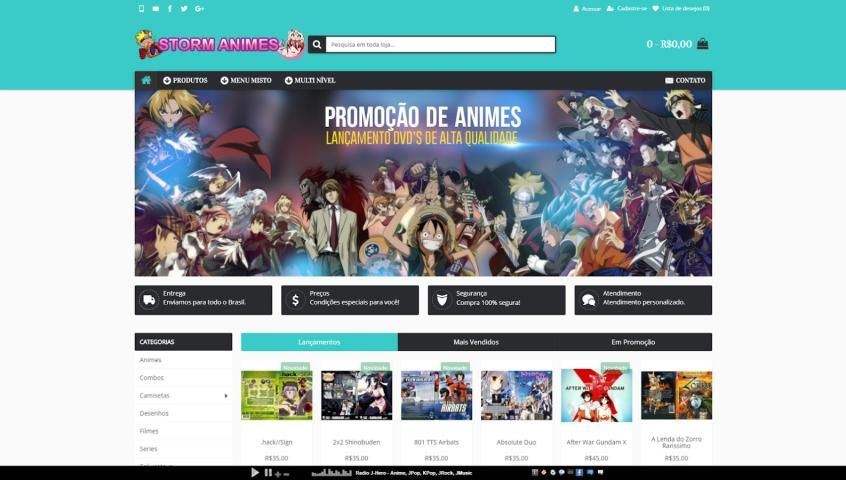Open the Lista de desejos link

(681, 8)
